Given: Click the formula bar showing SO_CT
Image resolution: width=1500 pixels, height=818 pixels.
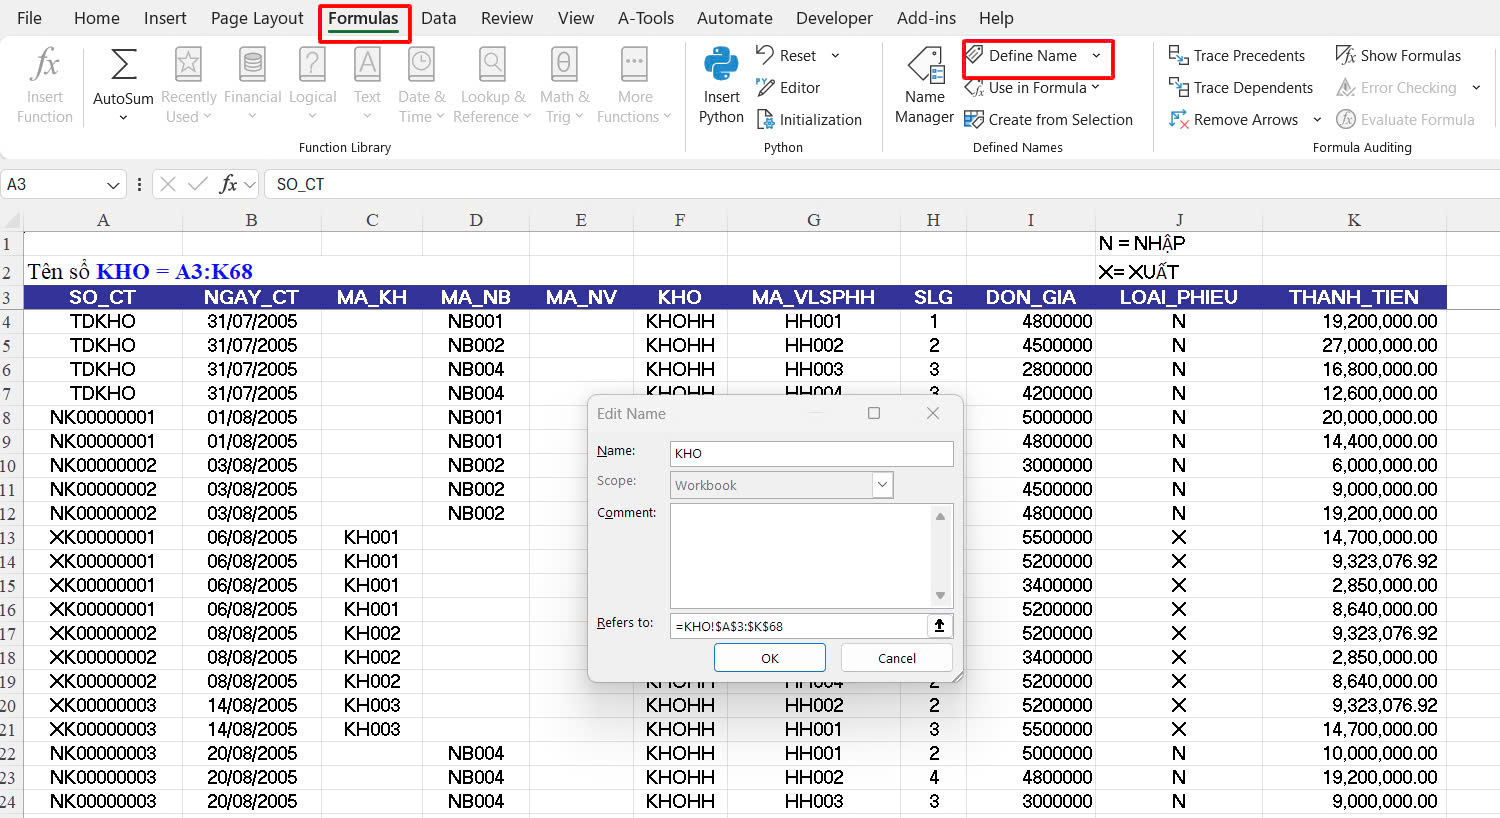Looking at the screenshot, I should pyautogui.click(x=880, y=184).
